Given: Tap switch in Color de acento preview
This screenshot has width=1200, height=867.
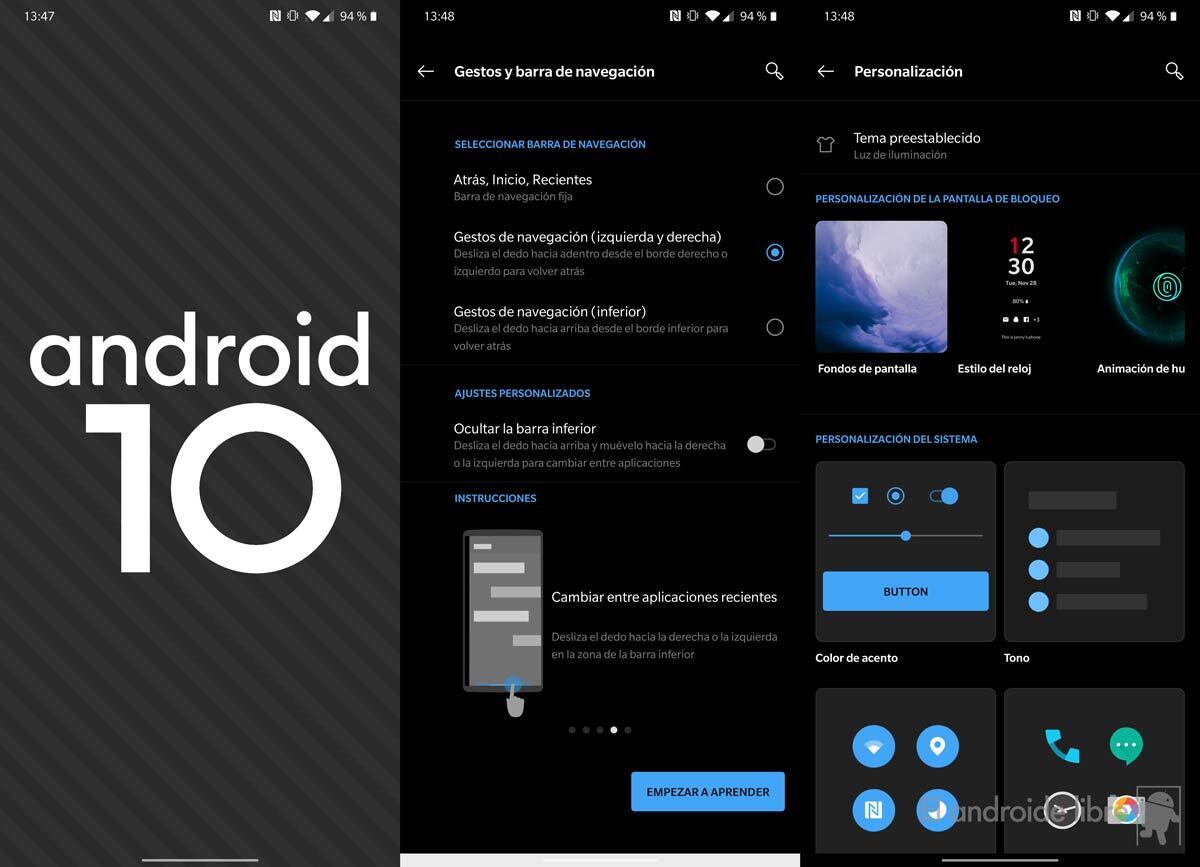Looking at the screenshot, I should [944, 496].
